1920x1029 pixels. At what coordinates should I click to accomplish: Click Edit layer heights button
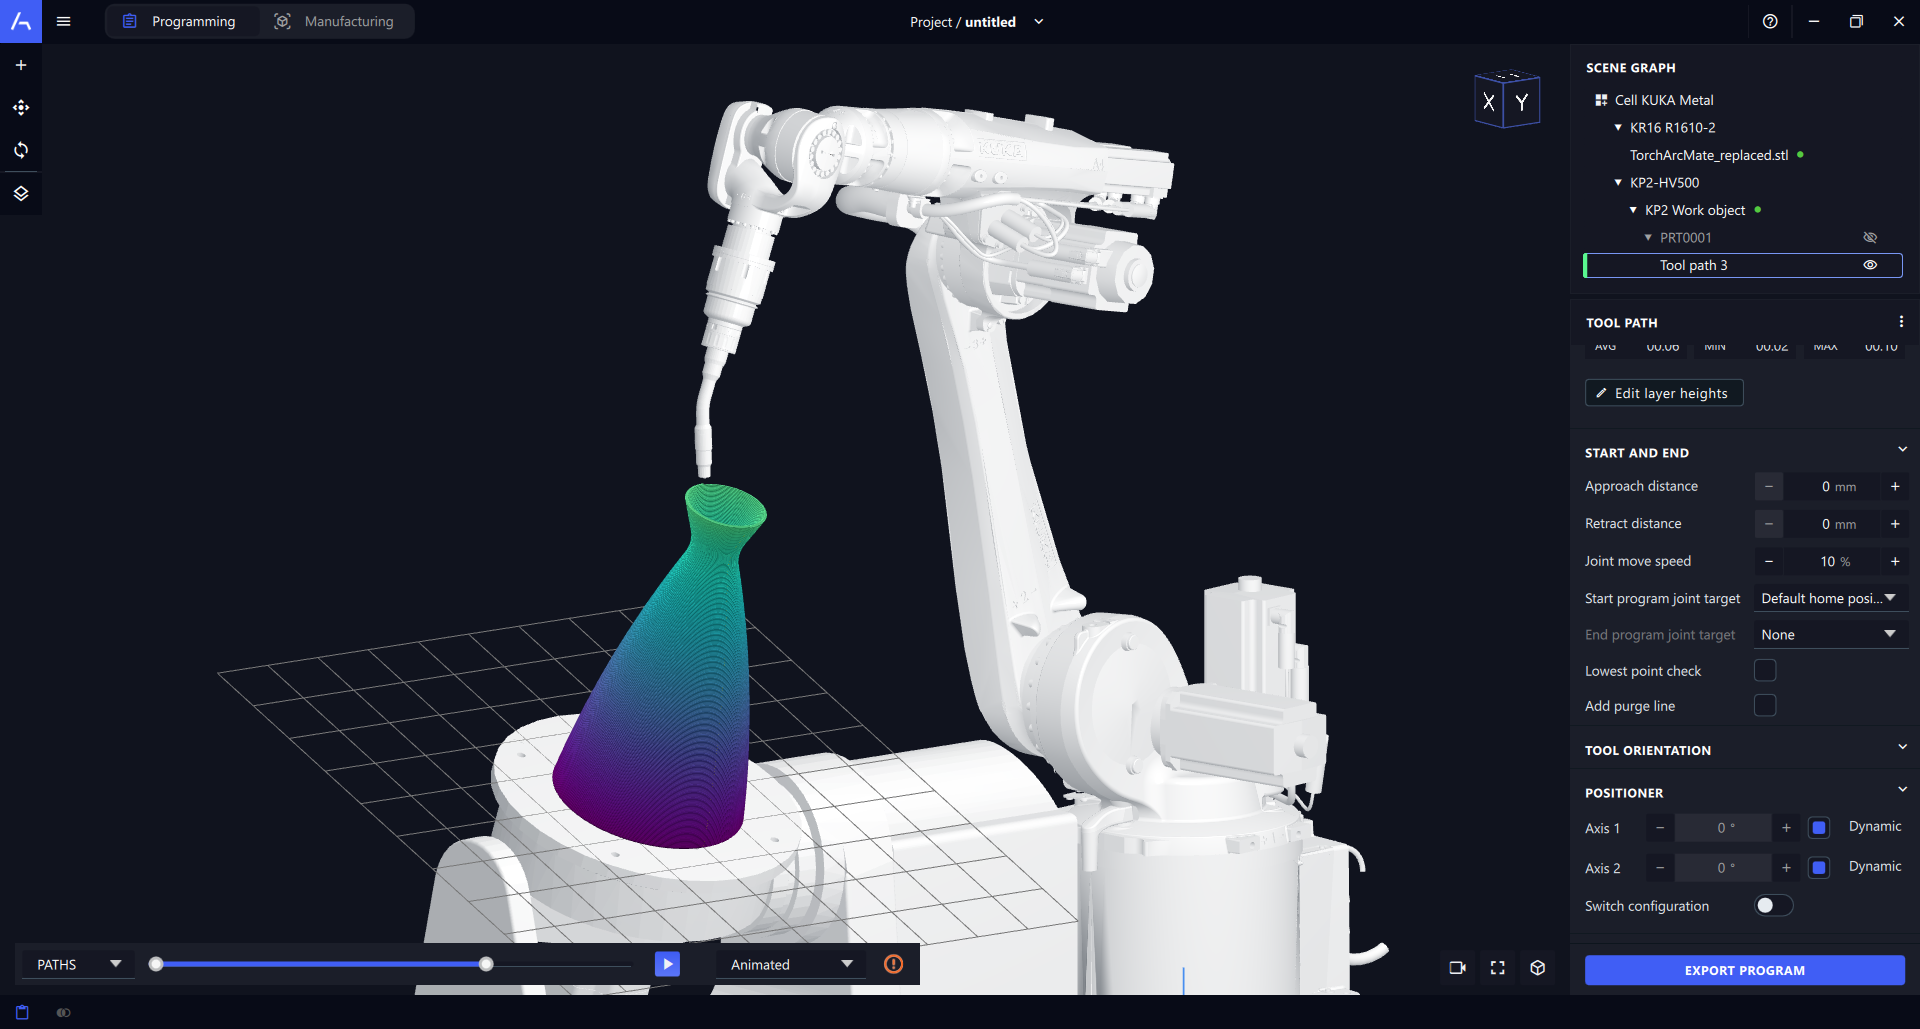[1664, 393]
